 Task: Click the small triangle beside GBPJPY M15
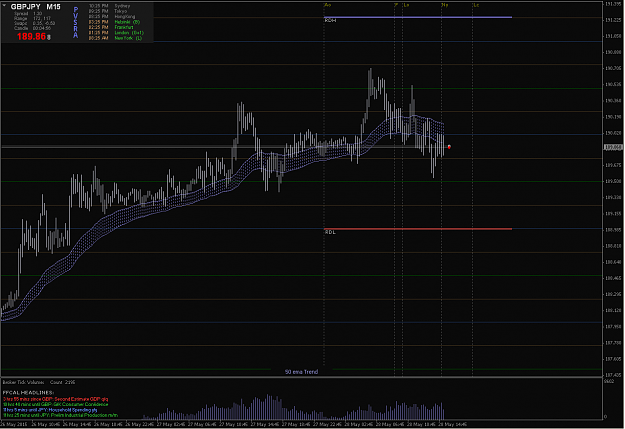(x=4, y=6)
